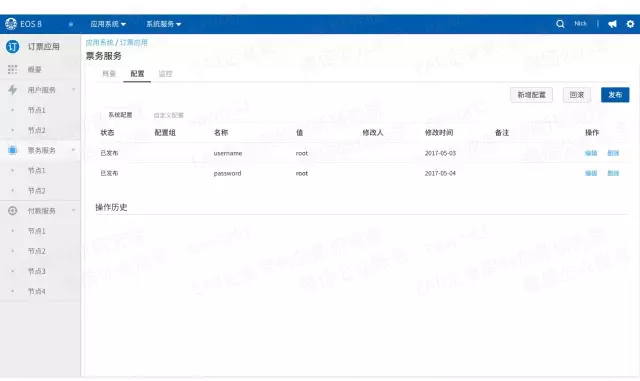Collapse the 用户服务 section chevron

point(73,89)
